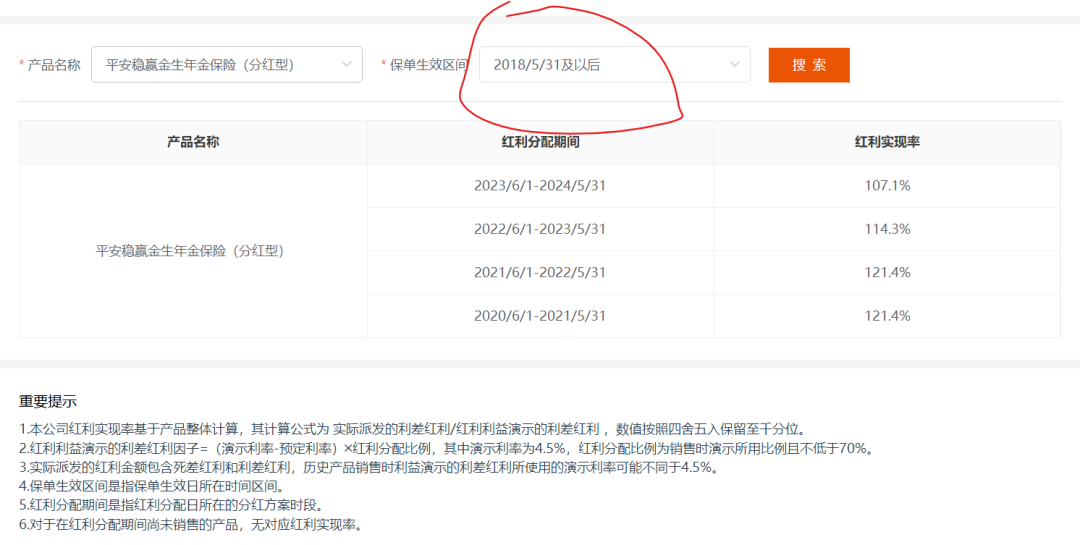1080x545 pixels.
Task: Click note 2 about 利差红利因子 formula
Action: point(446,449)
